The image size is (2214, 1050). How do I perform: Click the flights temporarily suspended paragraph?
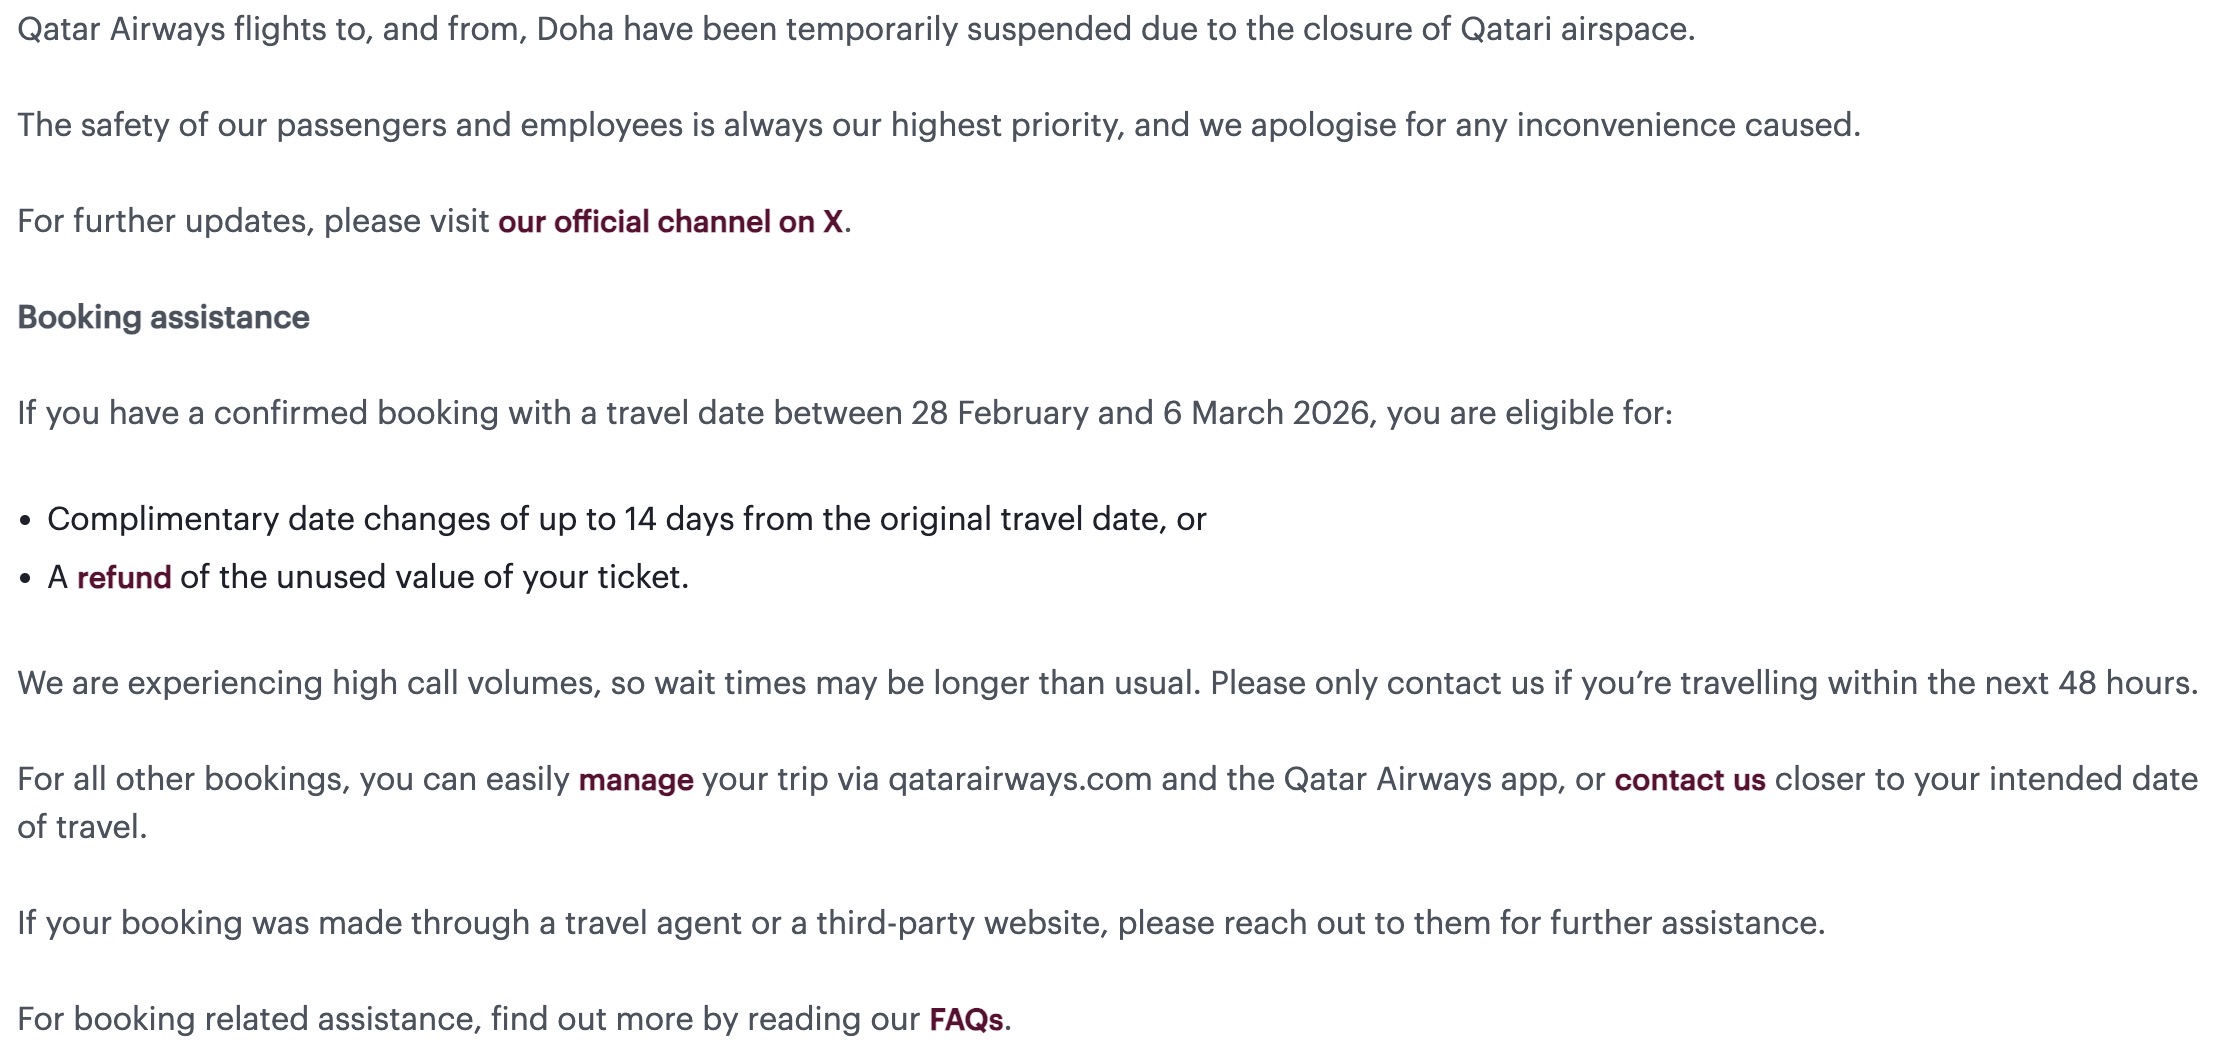[x=856, y=29]
